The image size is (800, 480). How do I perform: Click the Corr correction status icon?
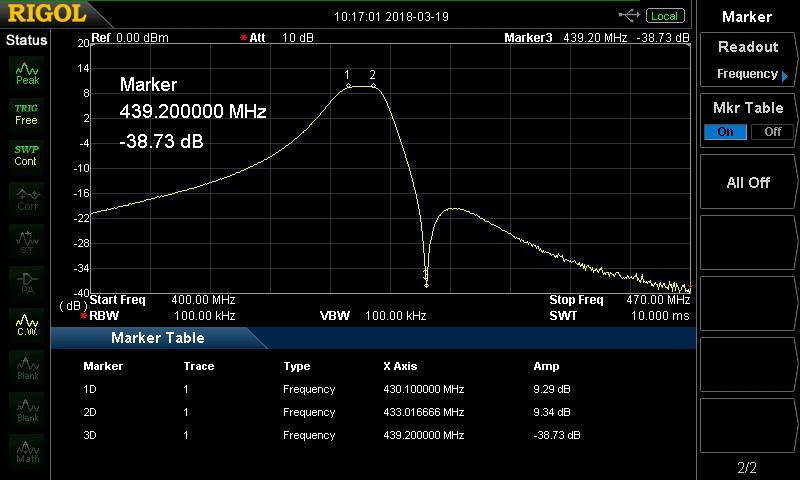27,198
